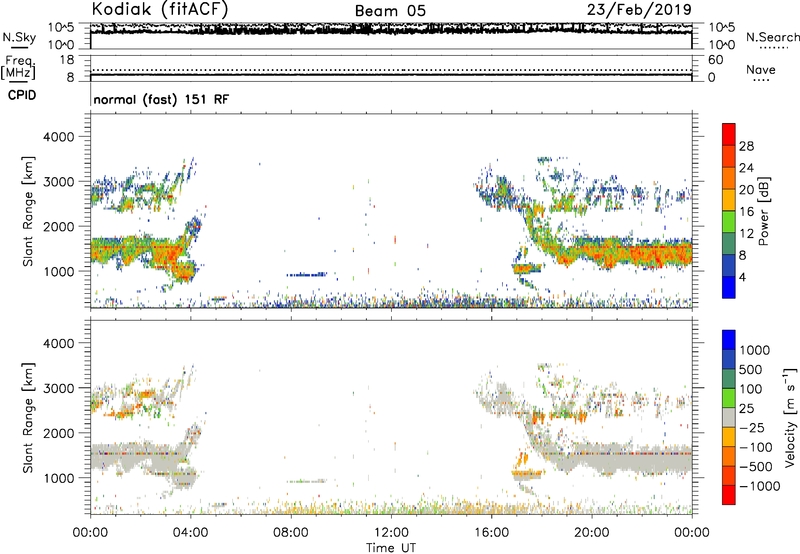Click the "Power [dB]" color bar title
800x554 pixels.
[x=764, y=211]
